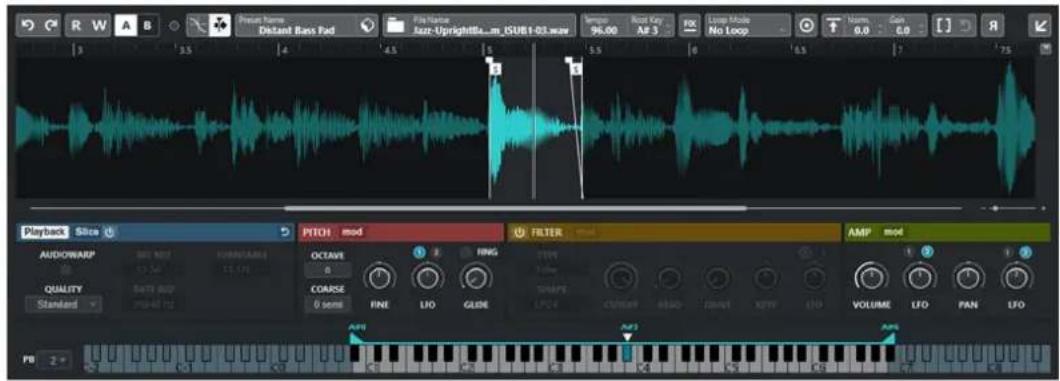Toggle the FILTER section power button
The image size is (1060, 381).
tap(520, 232)
